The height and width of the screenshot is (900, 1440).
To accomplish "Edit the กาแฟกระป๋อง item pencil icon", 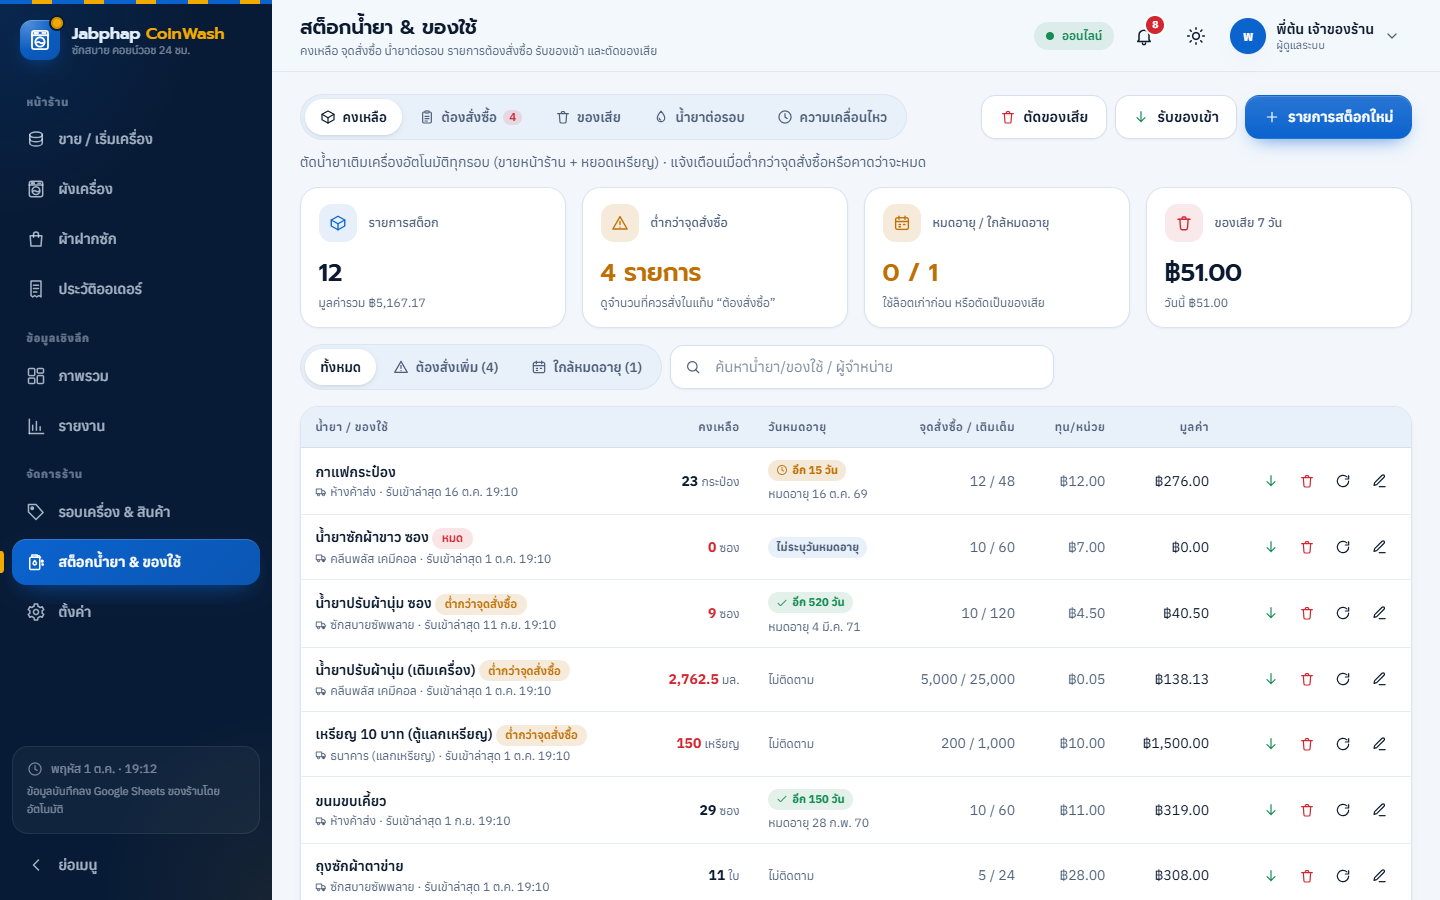I will pos(1379,481).
